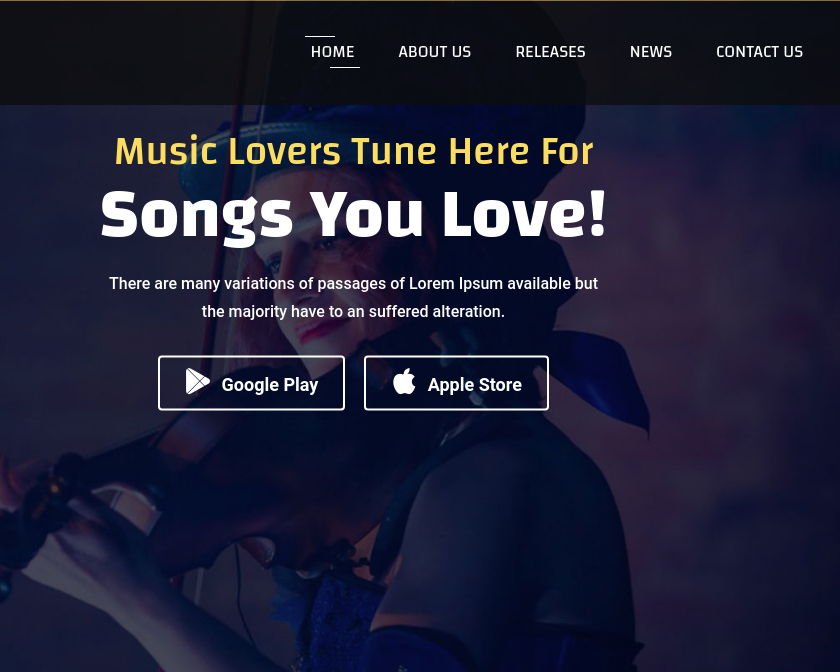
Task: Open the ABOUT US page
Action: 434,52
